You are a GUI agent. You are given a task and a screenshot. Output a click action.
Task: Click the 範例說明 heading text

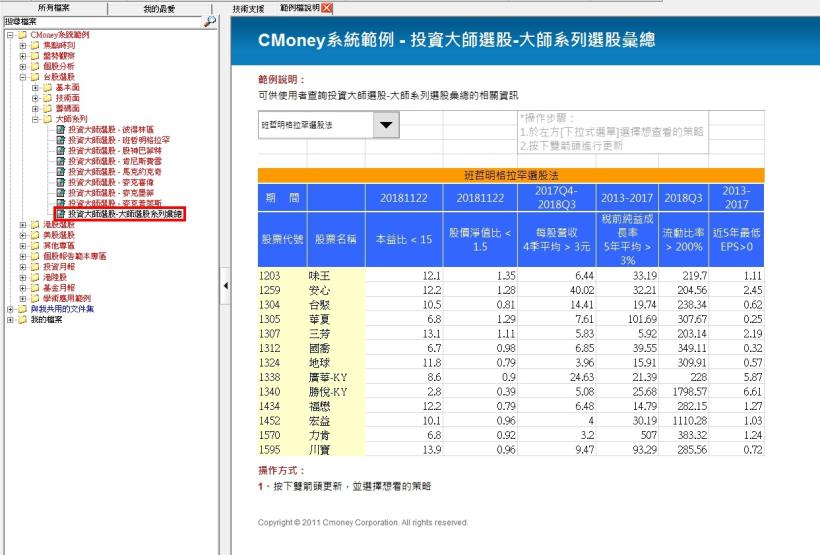[x=281, y=80]
